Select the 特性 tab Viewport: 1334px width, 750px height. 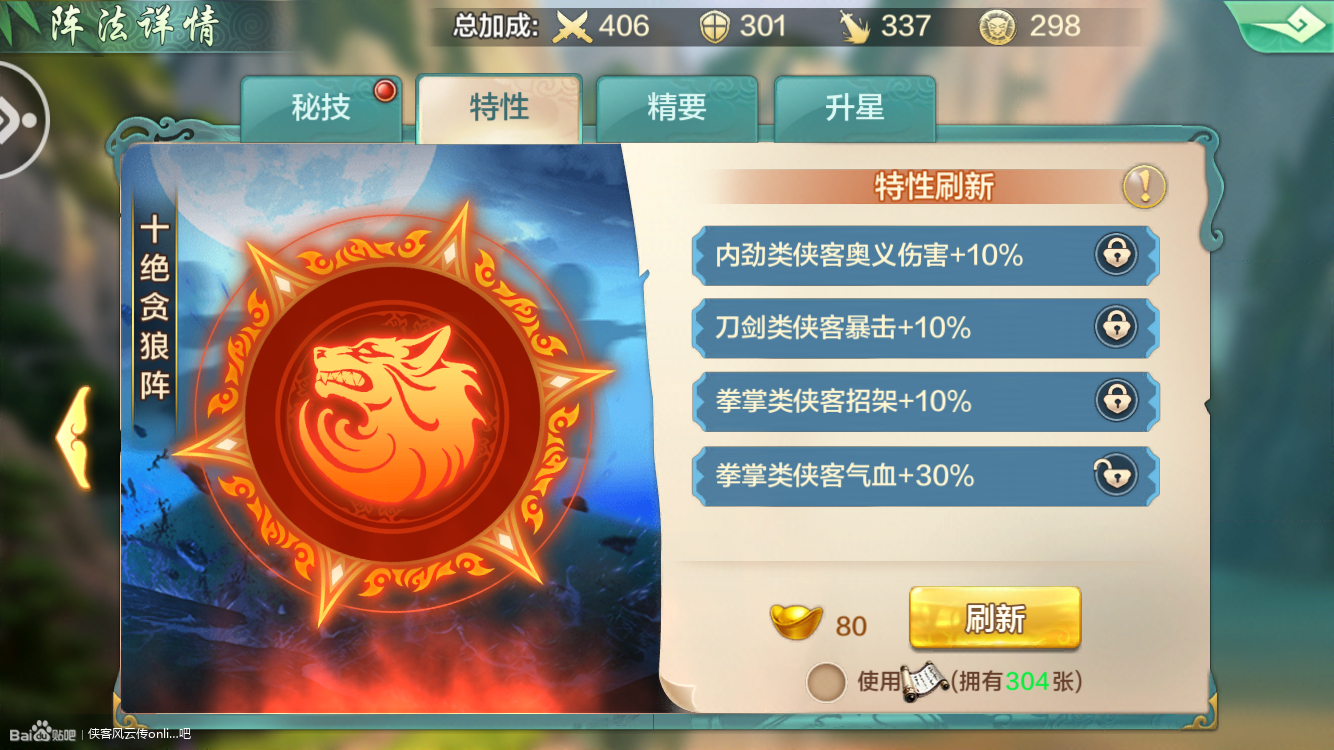(x=499, y=108)
